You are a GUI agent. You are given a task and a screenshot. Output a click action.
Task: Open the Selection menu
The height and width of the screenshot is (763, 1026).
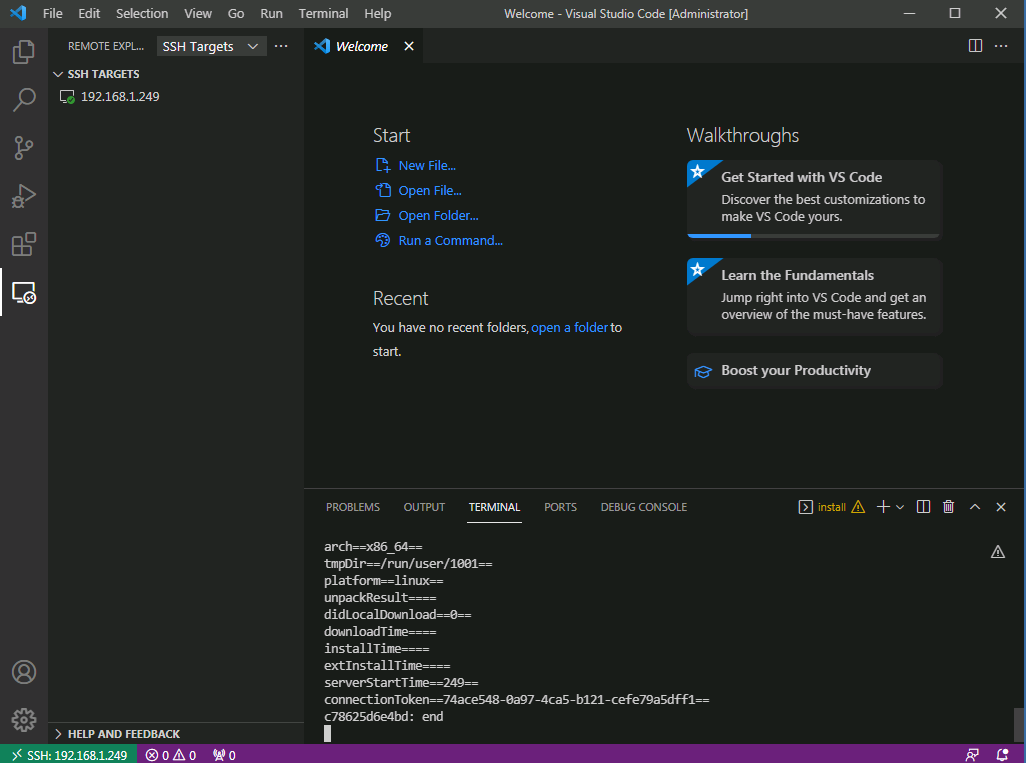click(142, 13)
